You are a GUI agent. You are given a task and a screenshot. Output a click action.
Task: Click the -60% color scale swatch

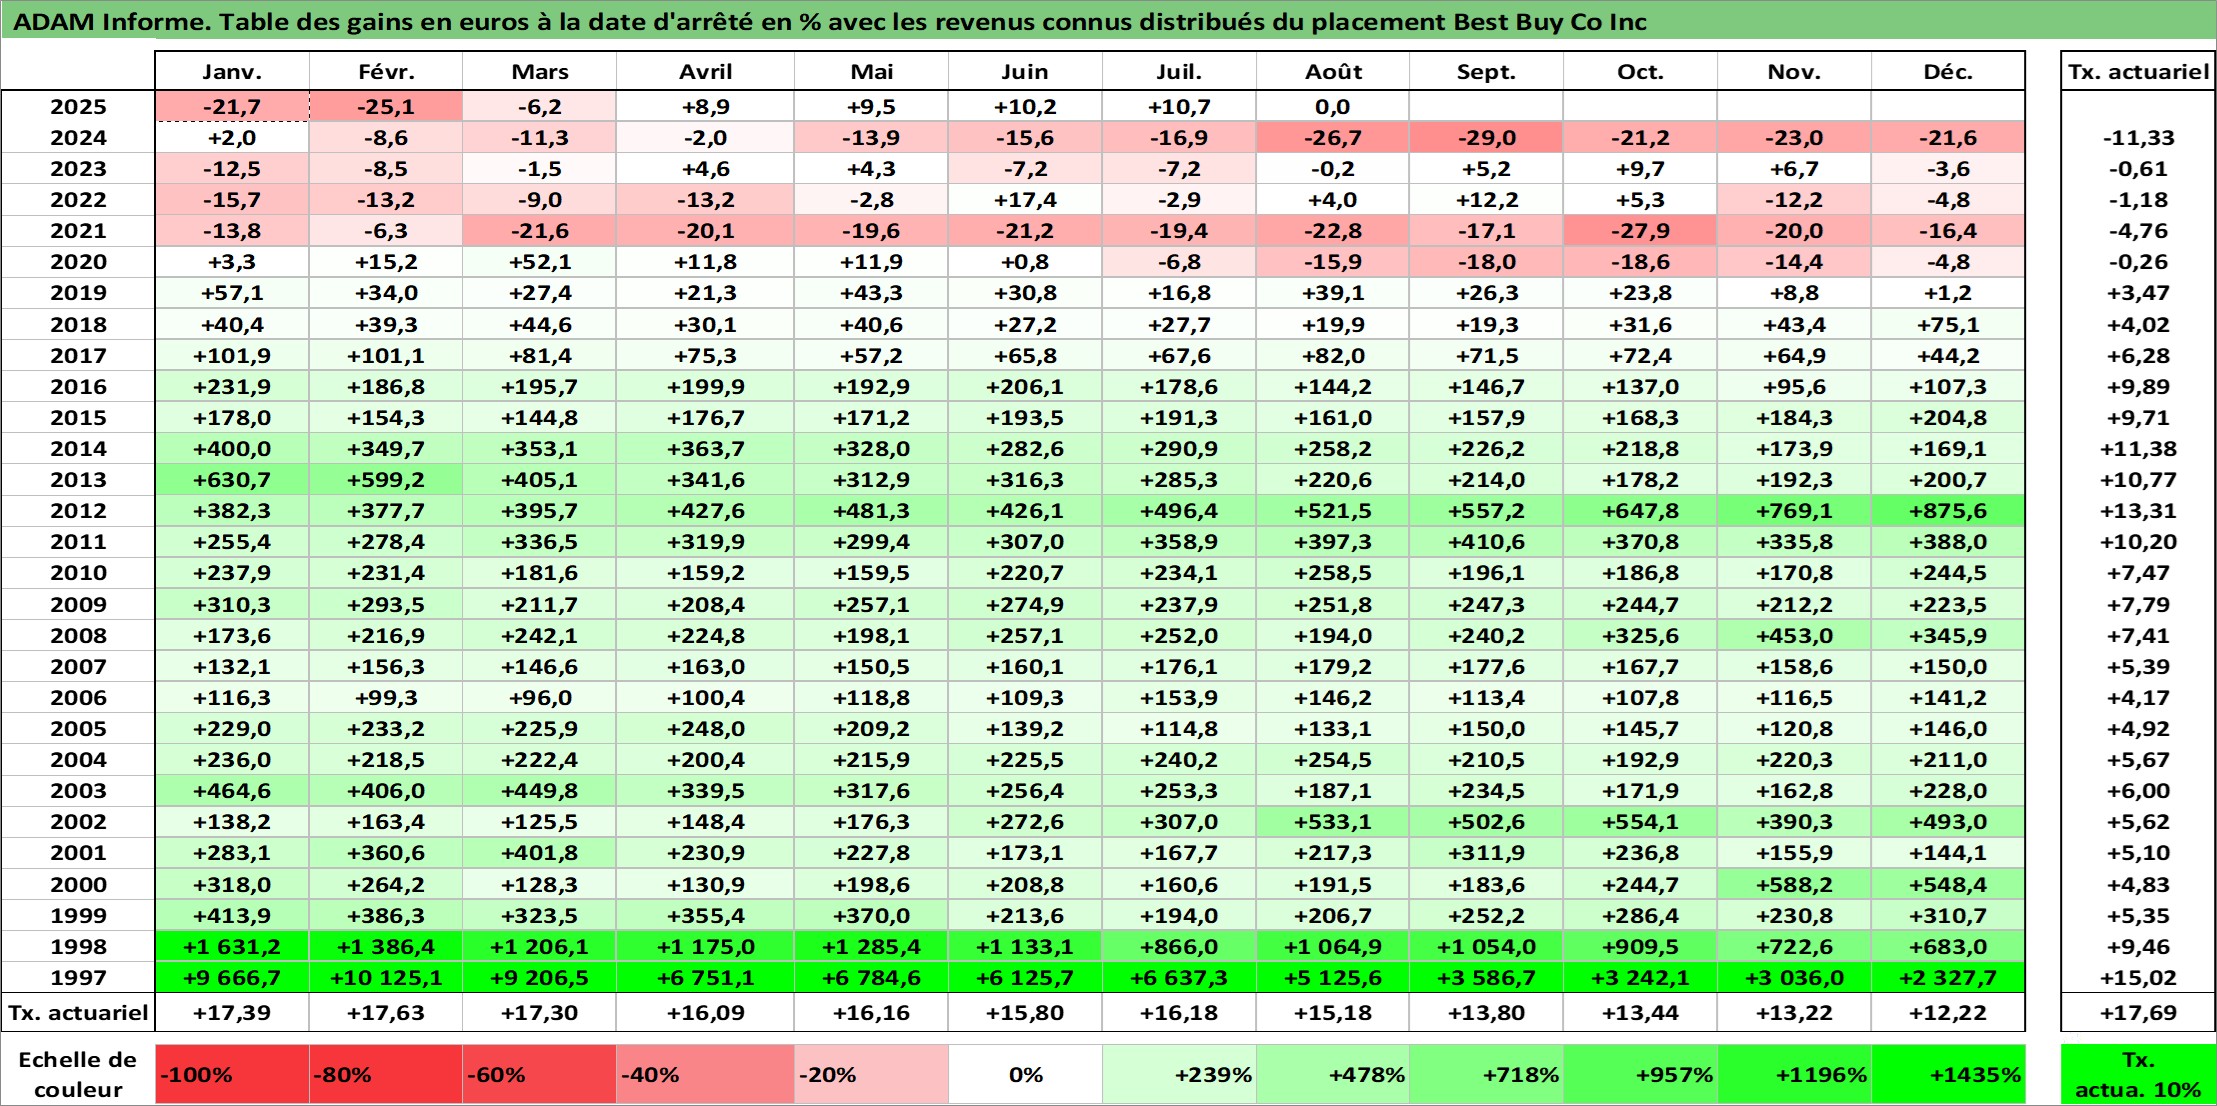point(540,1075)
